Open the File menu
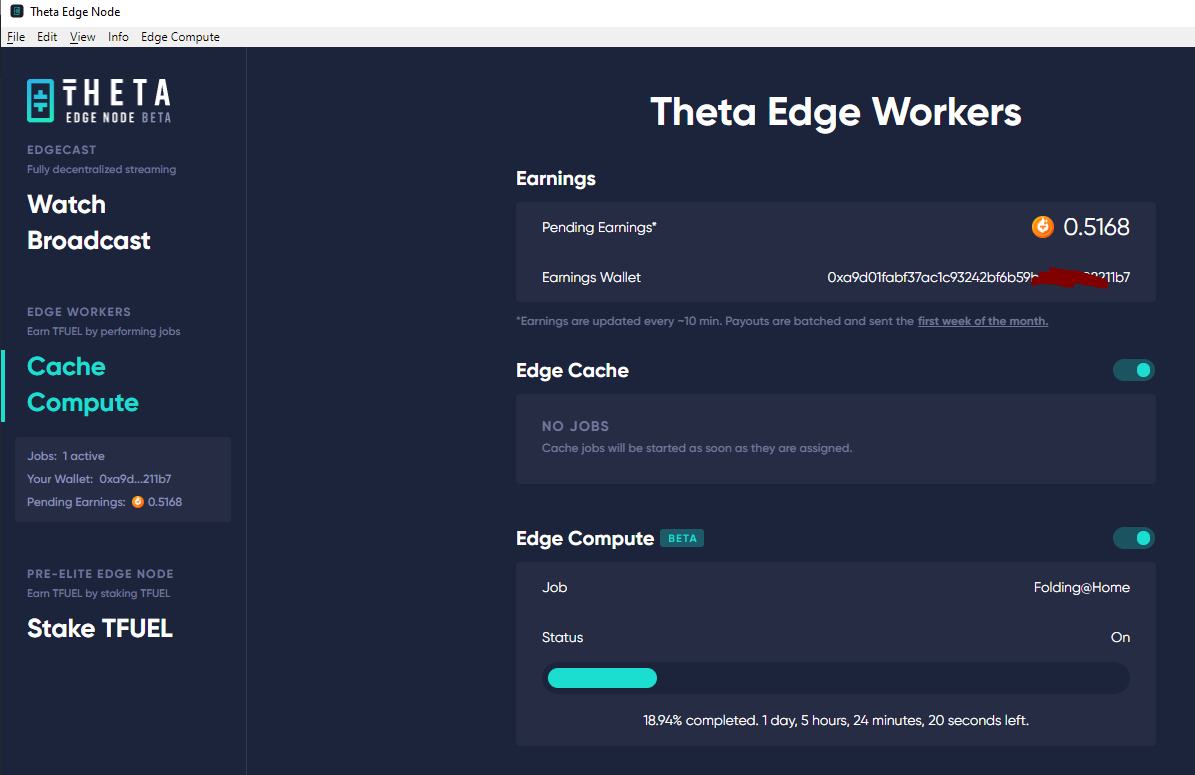This screenshot has width=1195, height=775. [x=16, y=37]
